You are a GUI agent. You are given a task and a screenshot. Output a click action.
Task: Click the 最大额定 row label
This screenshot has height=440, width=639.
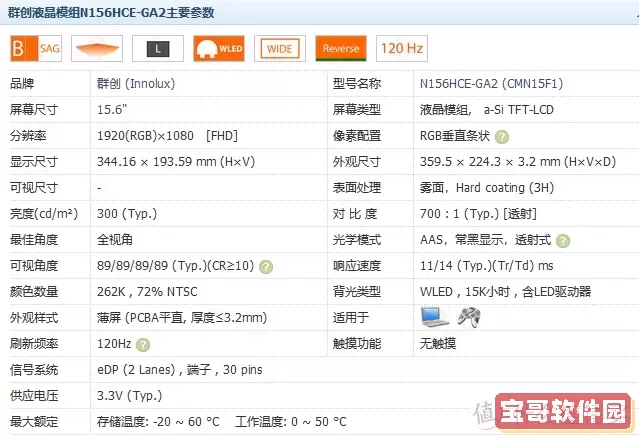(x=34, y=422)
